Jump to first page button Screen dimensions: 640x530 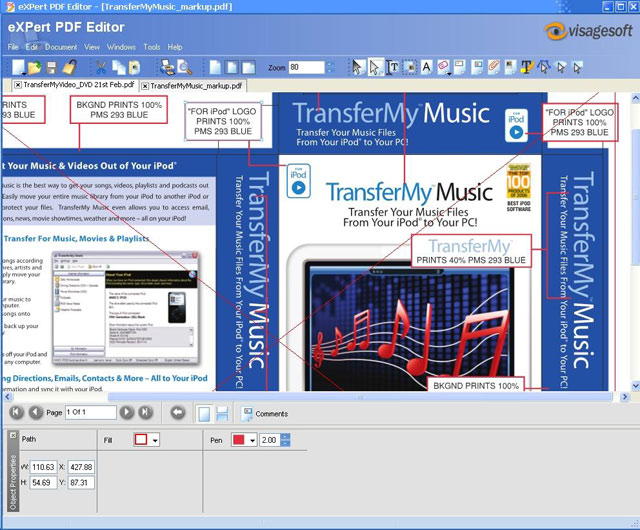pyautogui.click(x=15, y=412)
